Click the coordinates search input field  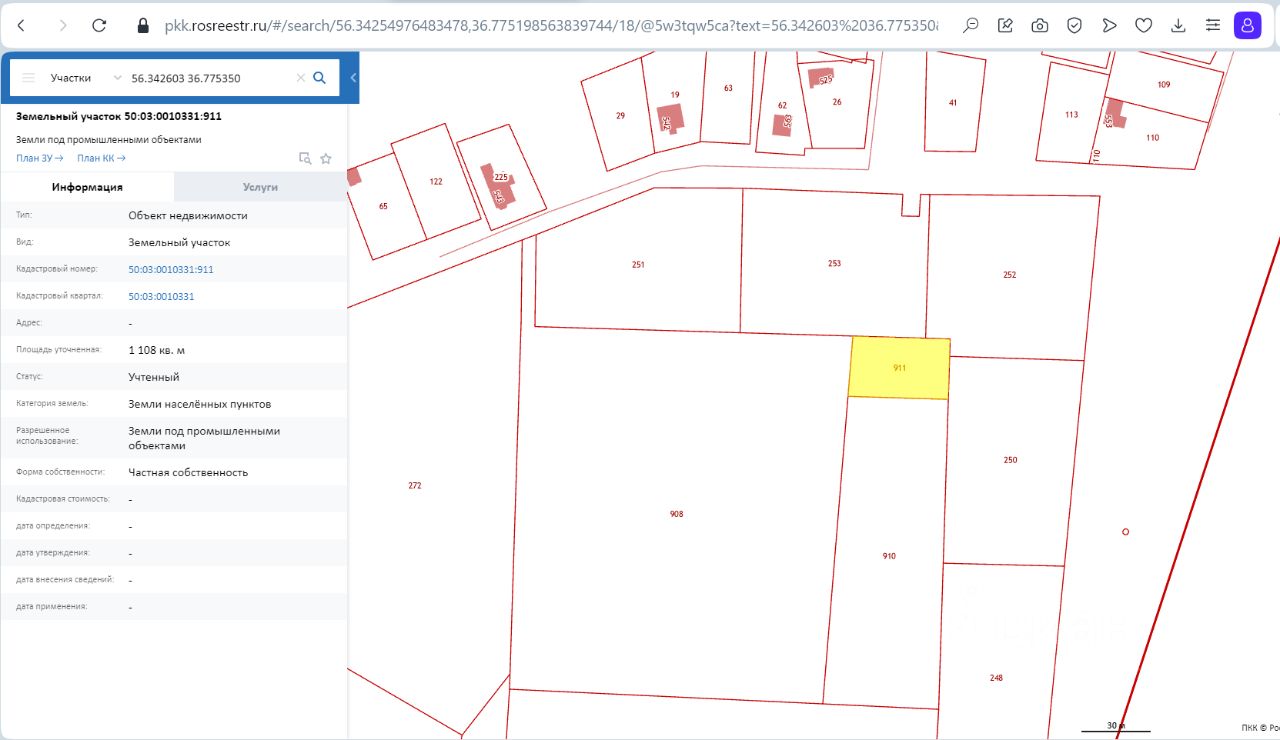(210, 78)
